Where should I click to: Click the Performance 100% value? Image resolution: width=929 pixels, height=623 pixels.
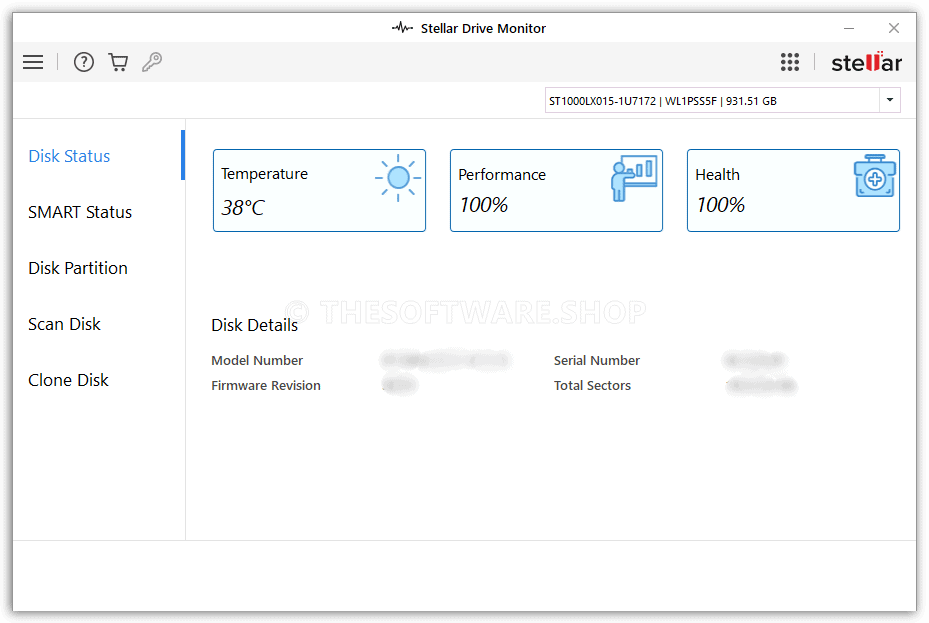coord(483,205)
